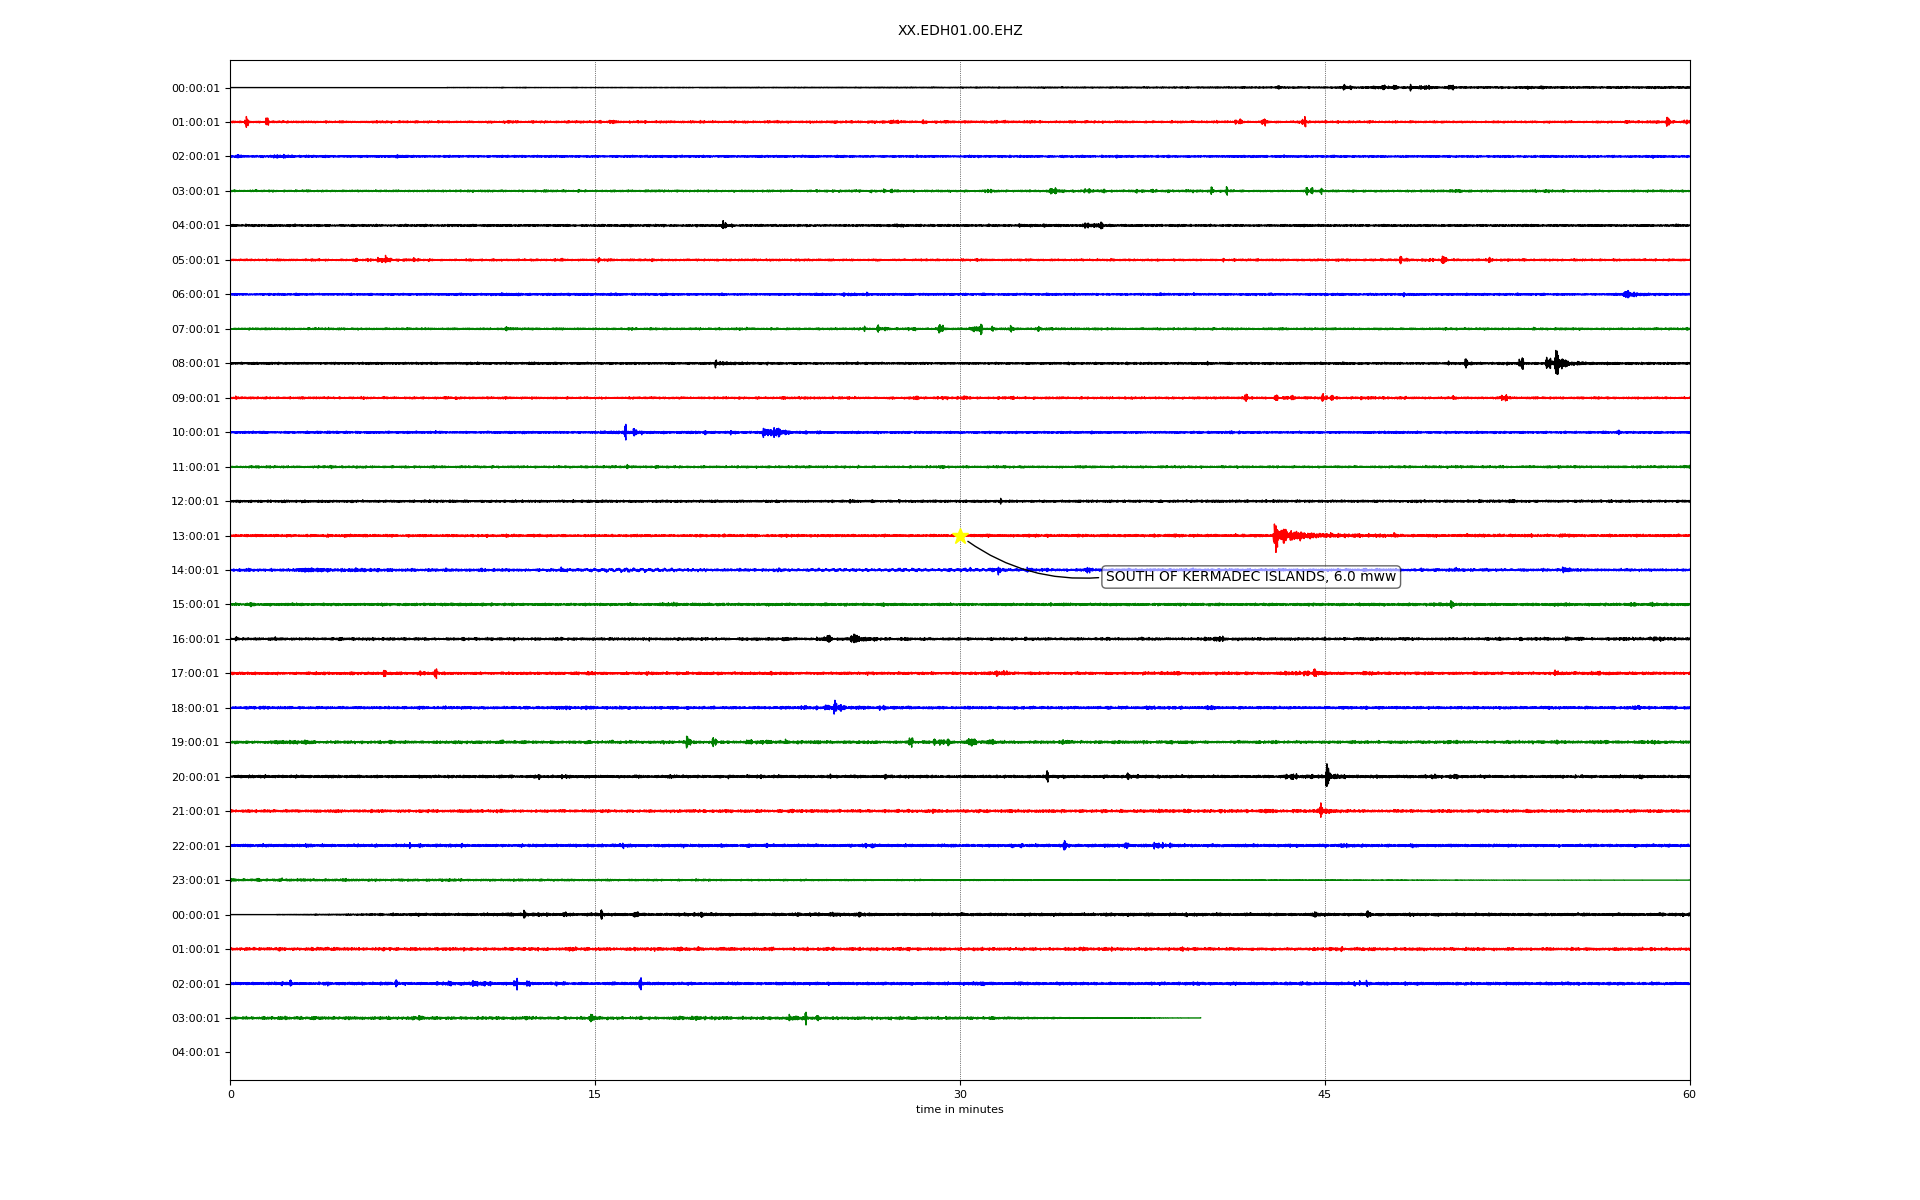The image size is (1920, 1200).
Task: Click the x-axis tick label 15
Action: tap(595, 1094)
